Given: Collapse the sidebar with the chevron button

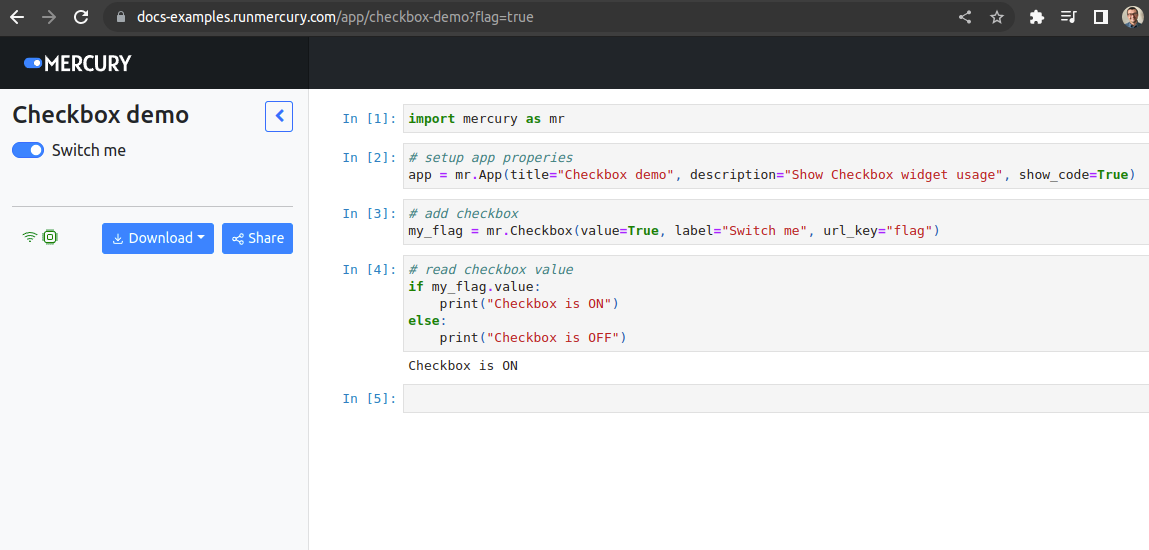Looking at the screenshot, I should [279, 116].
